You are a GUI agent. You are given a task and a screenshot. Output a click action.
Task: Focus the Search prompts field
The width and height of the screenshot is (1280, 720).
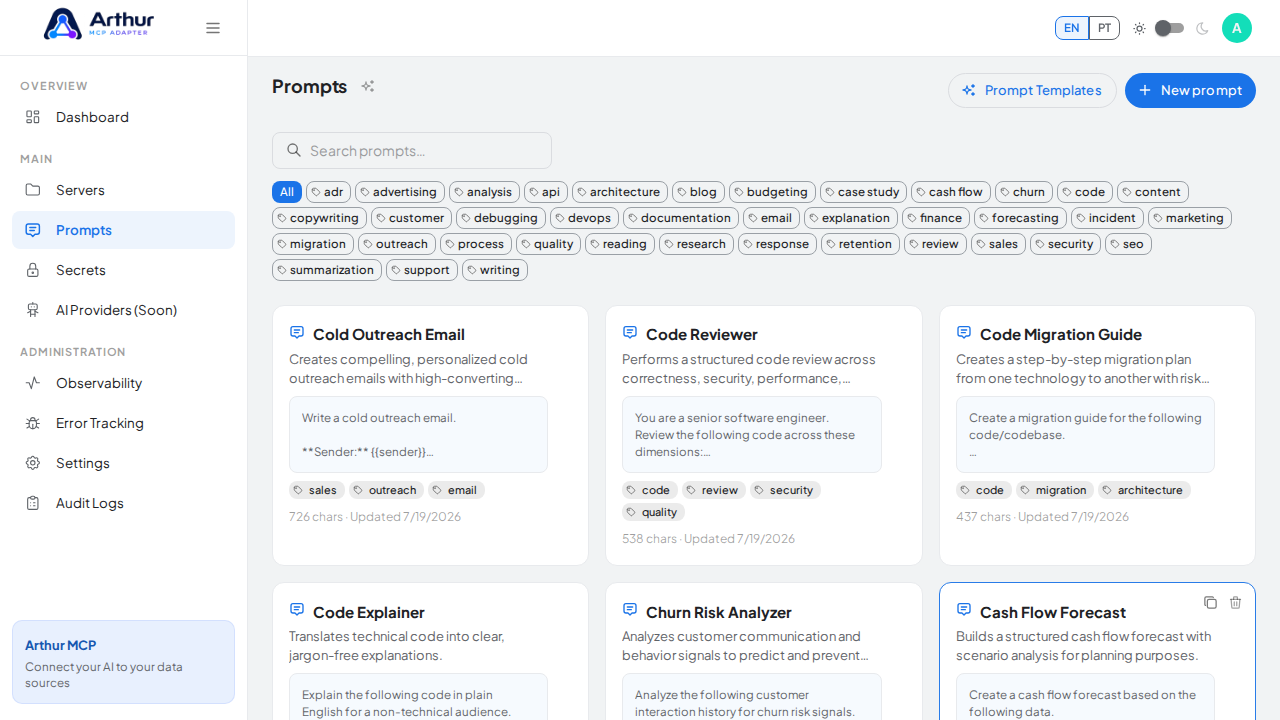pyautogui.click(x=412, y=150)
